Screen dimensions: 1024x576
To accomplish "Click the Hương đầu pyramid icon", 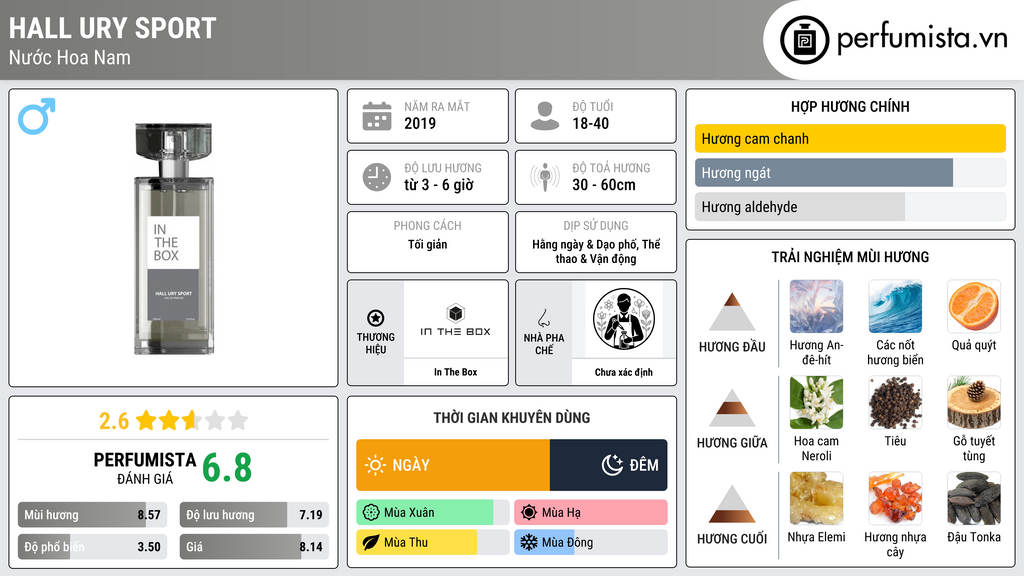I will point(732,312).
